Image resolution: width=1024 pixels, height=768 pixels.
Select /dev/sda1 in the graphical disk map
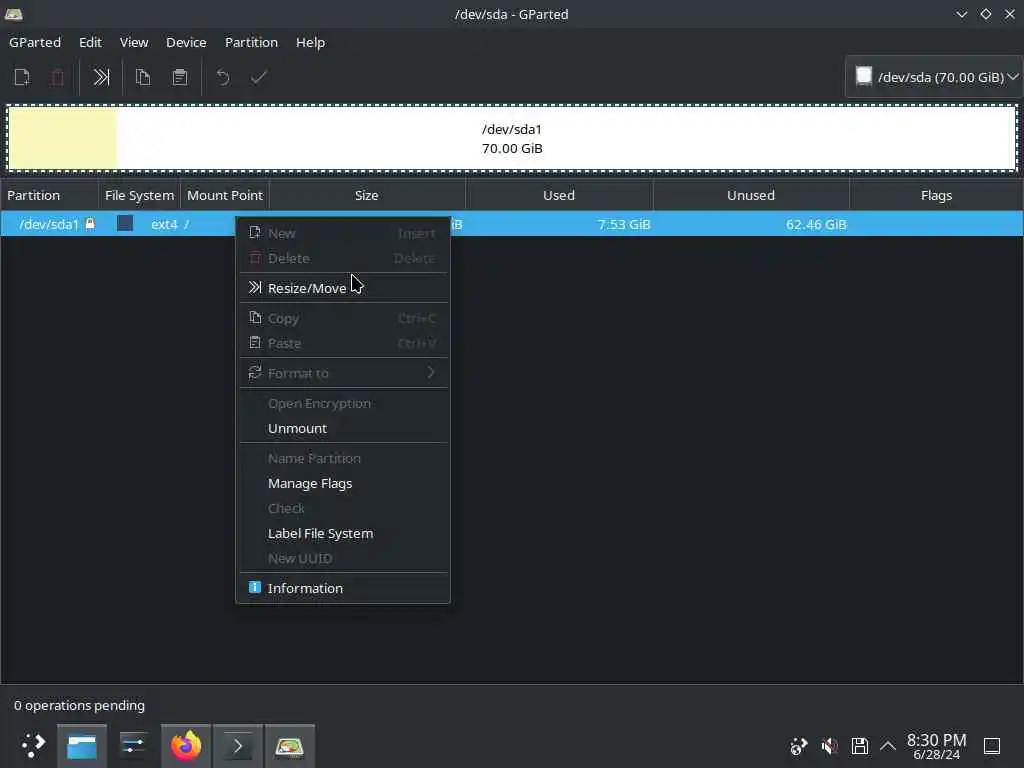(512, 138)
